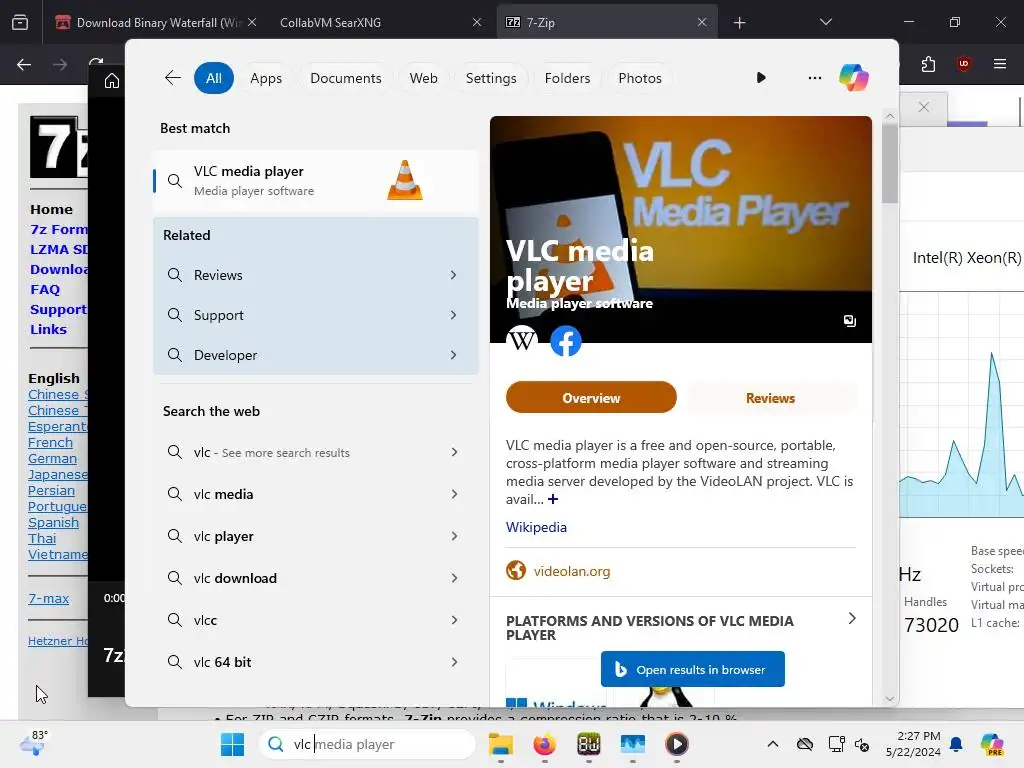Click the Task Manager graph icon in taskbar
Viewport: 1024px width, 768px height.
(x=632, y=744)
